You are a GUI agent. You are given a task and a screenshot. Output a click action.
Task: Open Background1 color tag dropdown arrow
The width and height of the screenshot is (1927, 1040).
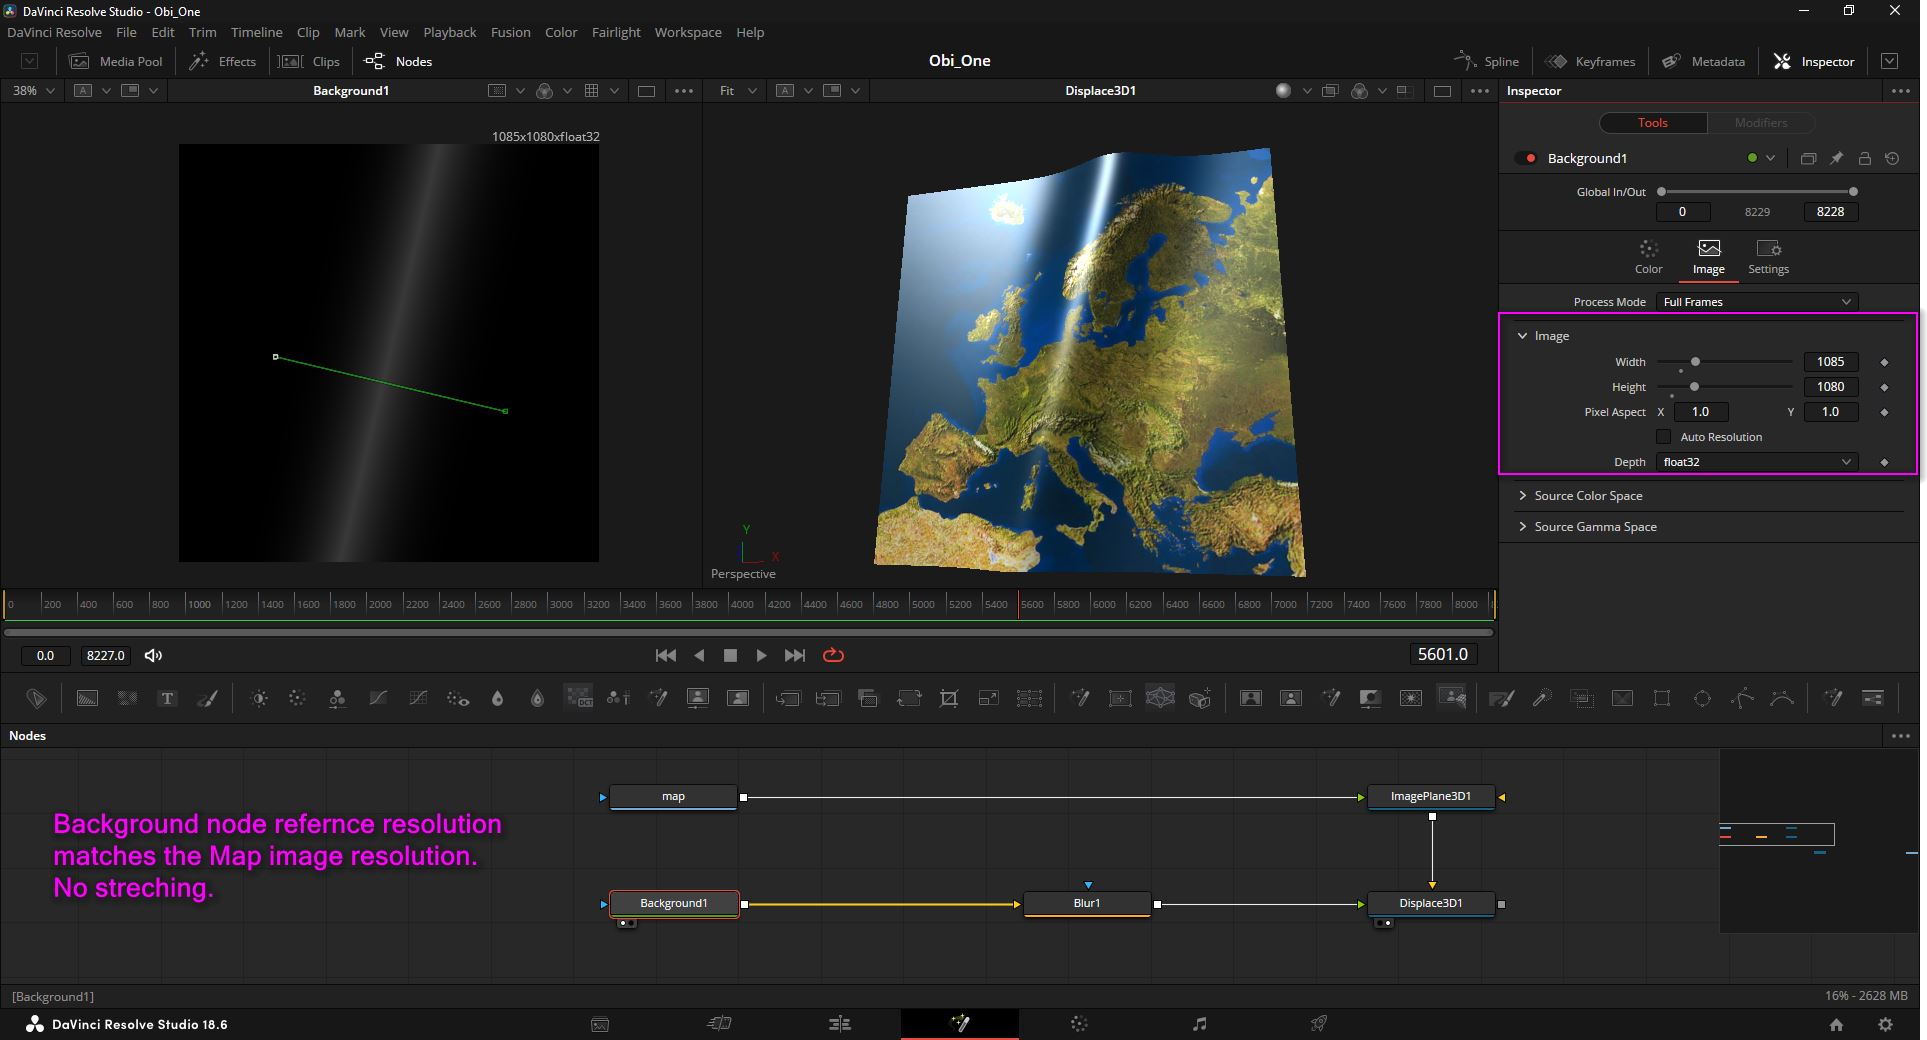click(x=1770, y=158)
